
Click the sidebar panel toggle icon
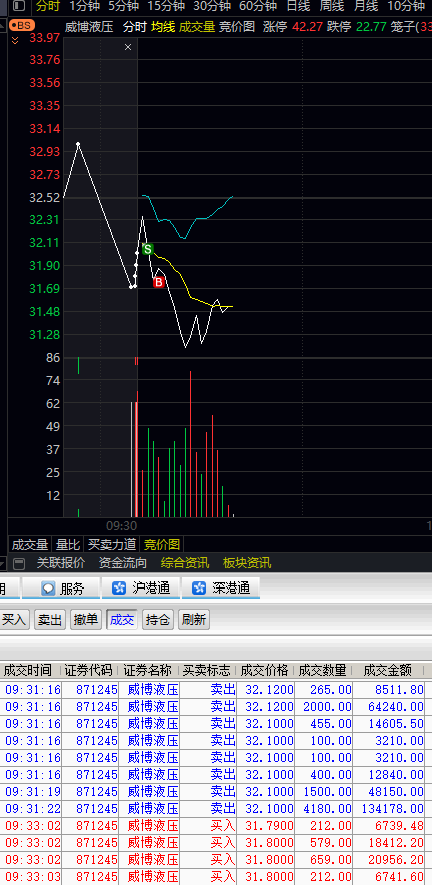coord(19,6)
